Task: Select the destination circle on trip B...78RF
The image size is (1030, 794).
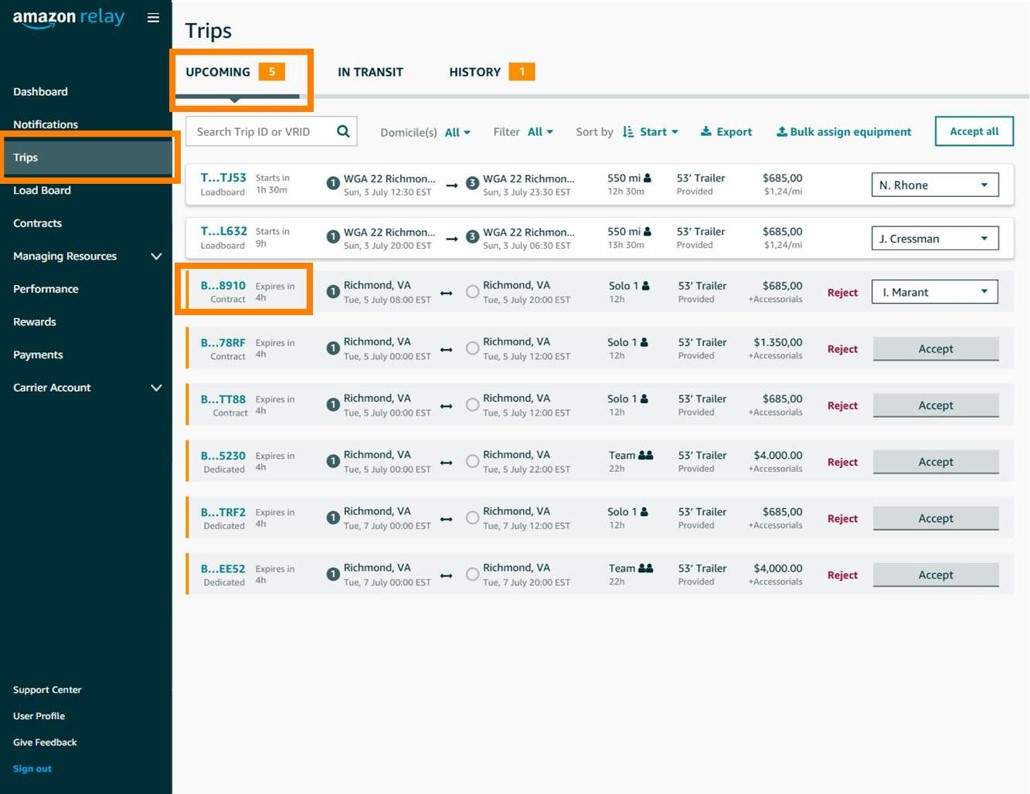Action: pos(472,349)
